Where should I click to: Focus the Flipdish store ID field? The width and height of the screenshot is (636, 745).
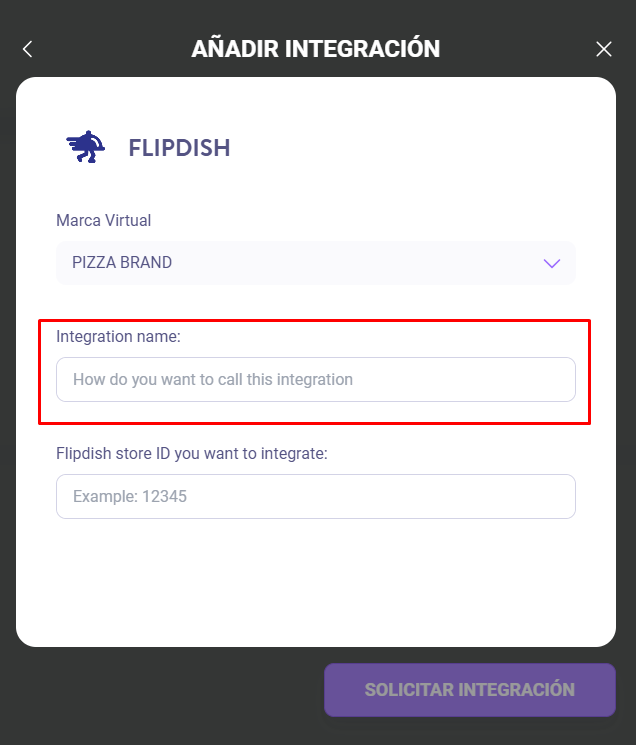[315, 496]
